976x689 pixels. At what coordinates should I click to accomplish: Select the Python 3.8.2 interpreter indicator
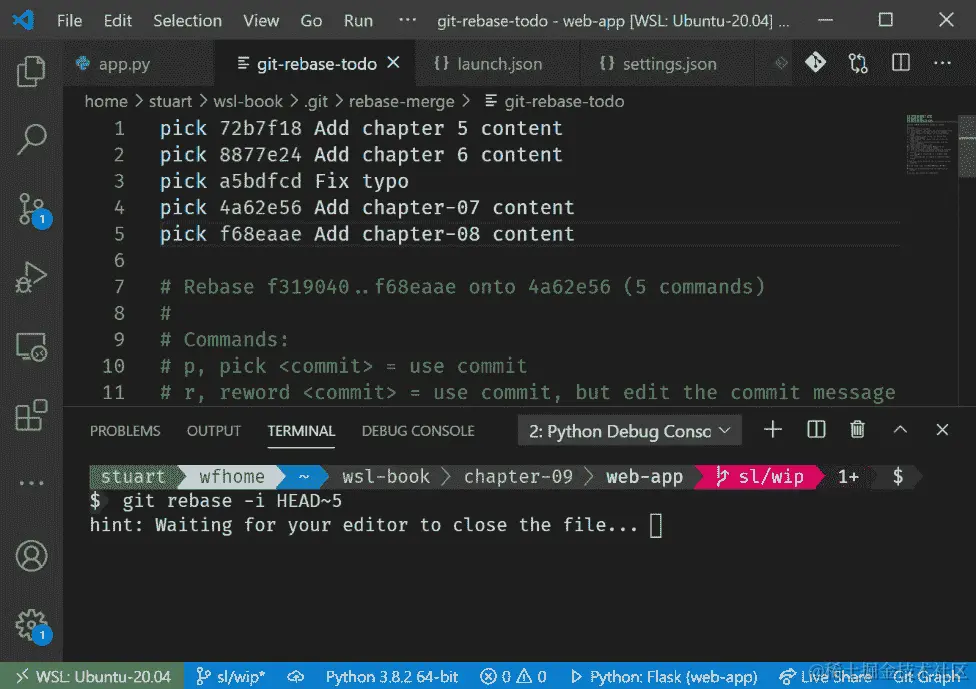(391, 677)
